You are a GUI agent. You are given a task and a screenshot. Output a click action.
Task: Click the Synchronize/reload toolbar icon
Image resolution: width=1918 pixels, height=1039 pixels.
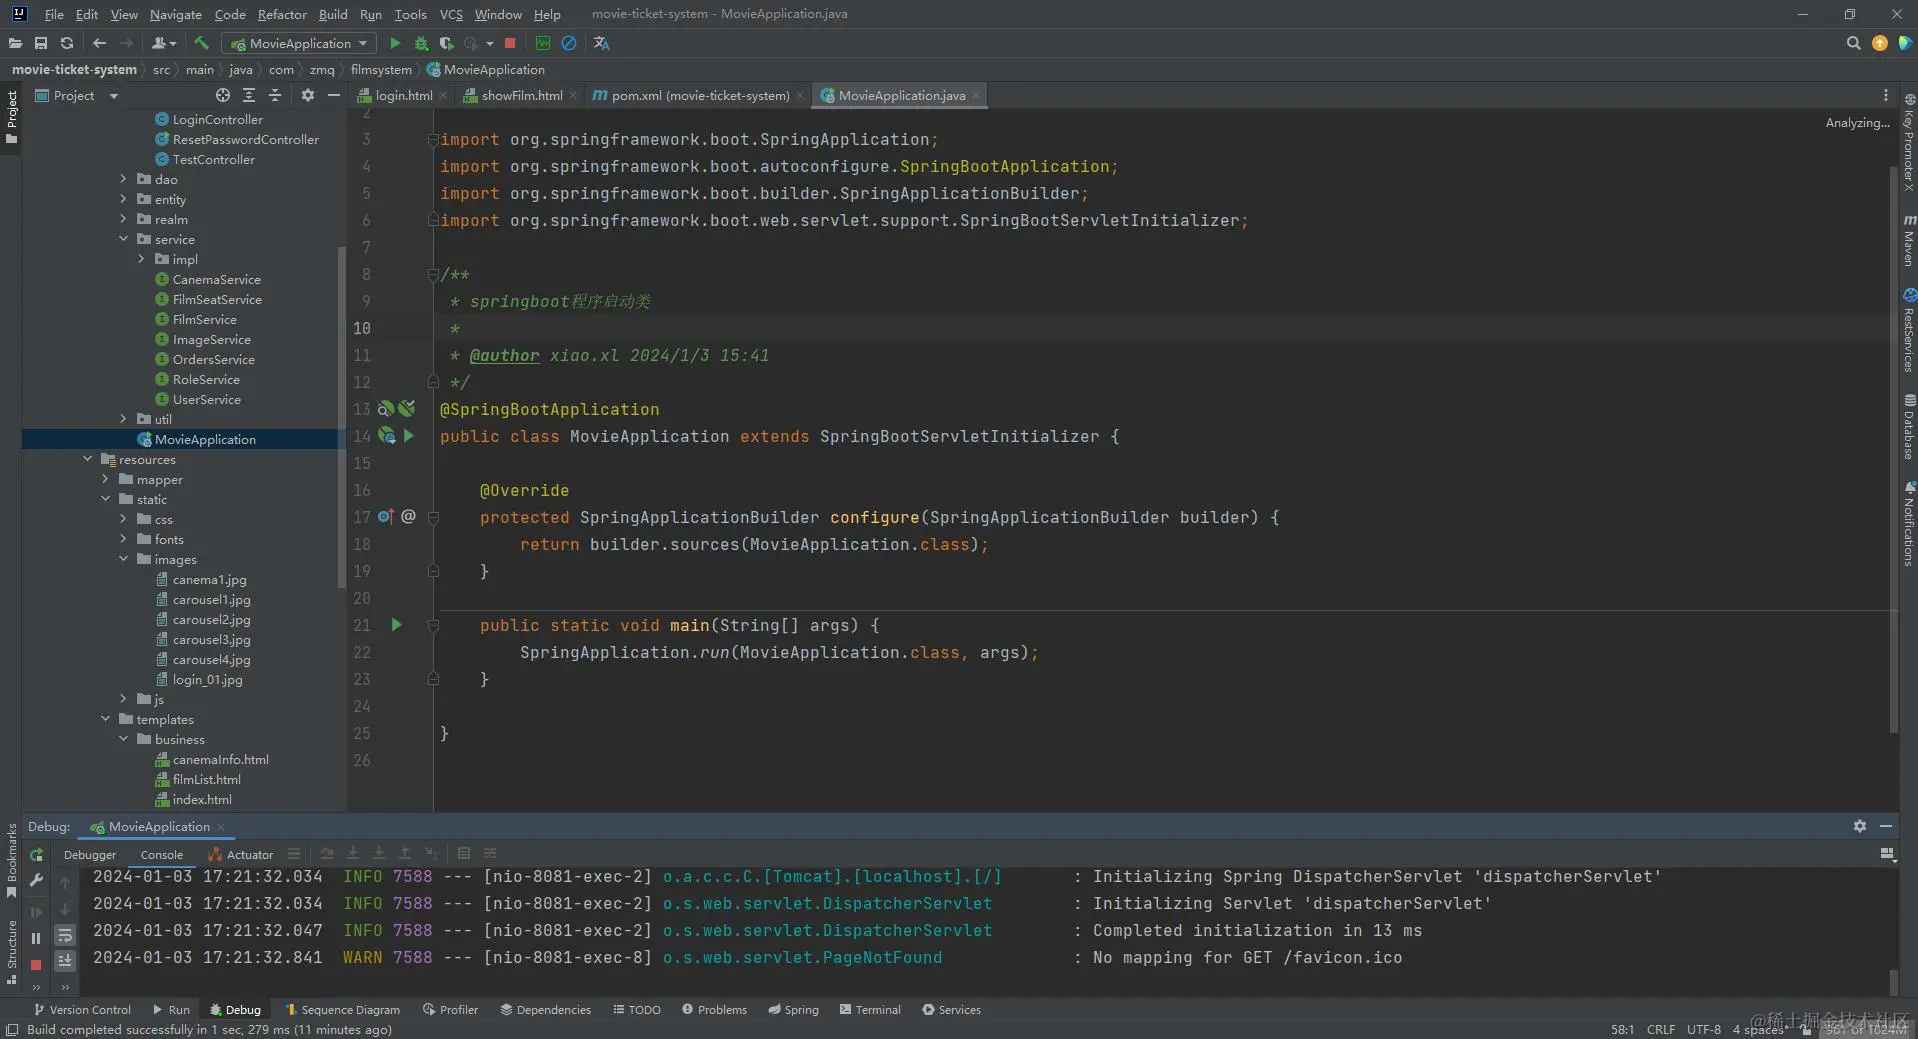point(67,43)
